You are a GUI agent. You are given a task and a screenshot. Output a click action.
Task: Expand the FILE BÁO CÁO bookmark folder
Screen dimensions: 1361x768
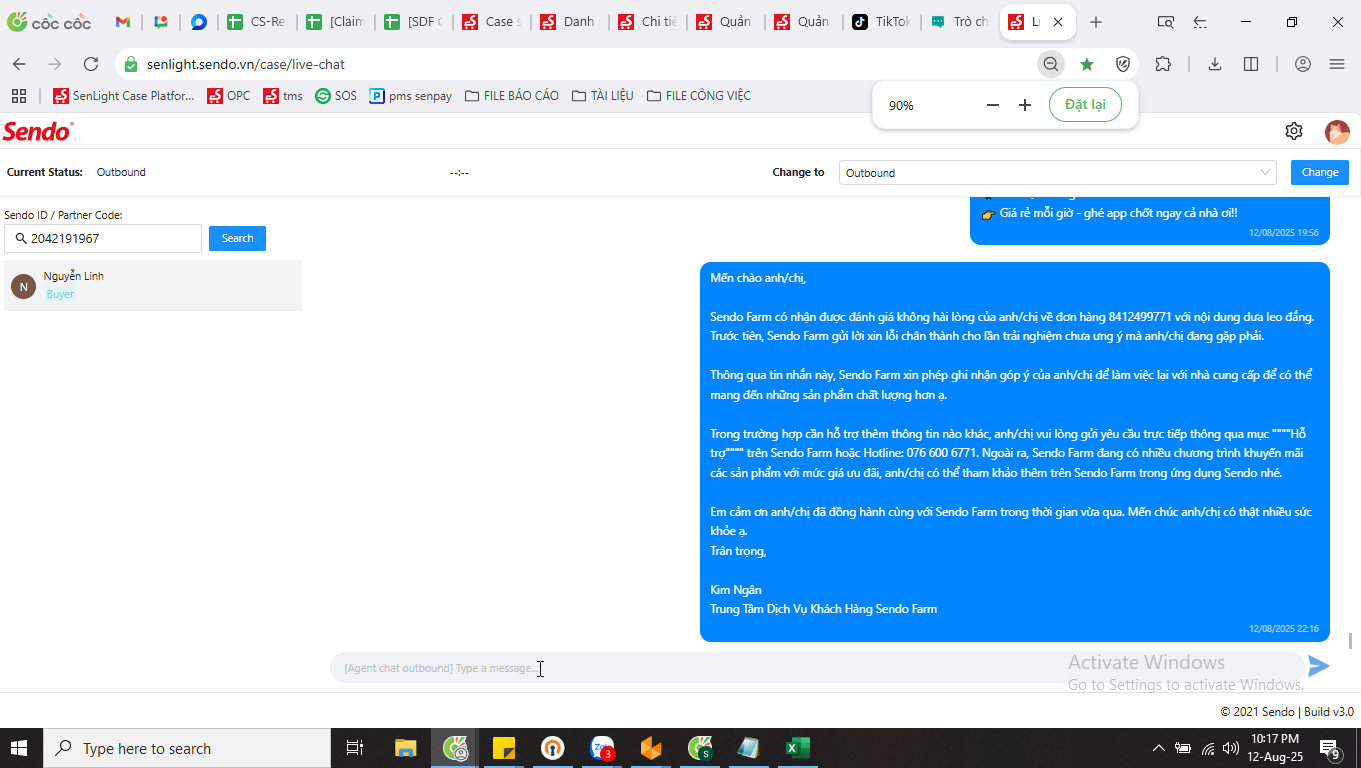pyautogui.click(x=511, y=96)
